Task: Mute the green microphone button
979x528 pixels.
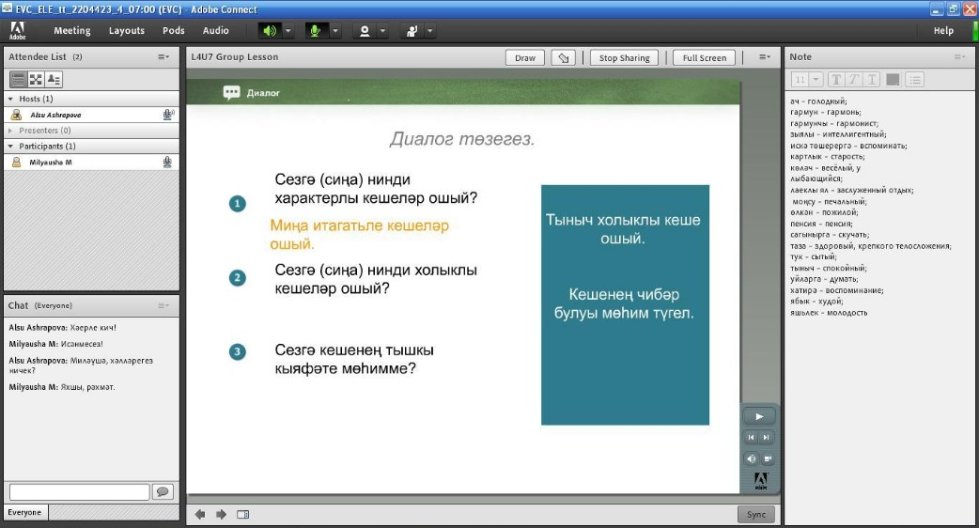Action: coord(316,31)
